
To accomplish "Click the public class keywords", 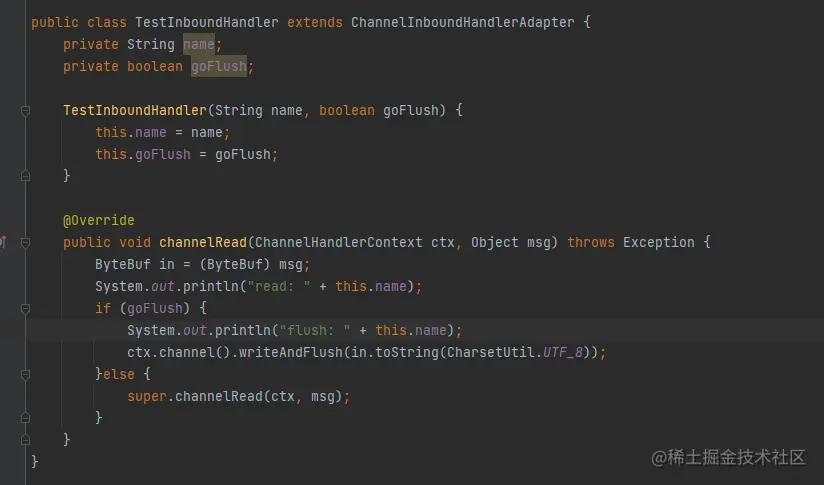I will tap(79, 23).
